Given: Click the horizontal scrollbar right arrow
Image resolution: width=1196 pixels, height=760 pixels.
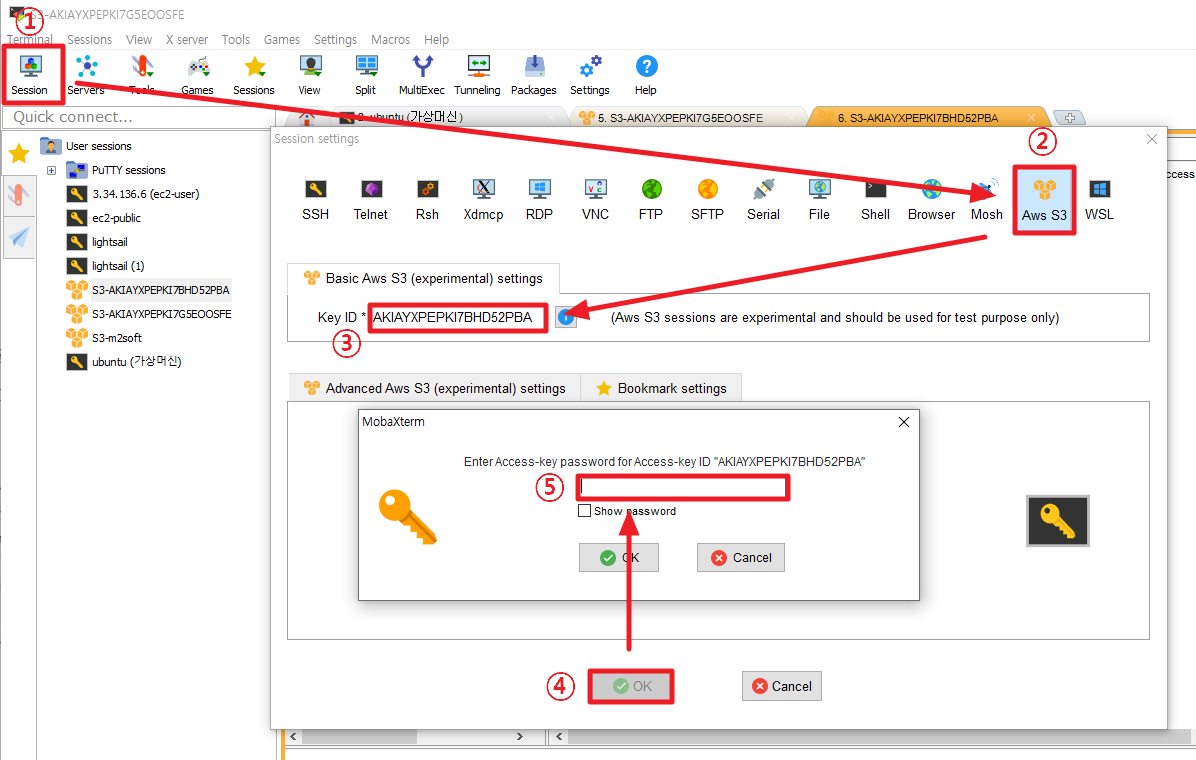Looking at the screenshot, I should click(x=519, y=736).
